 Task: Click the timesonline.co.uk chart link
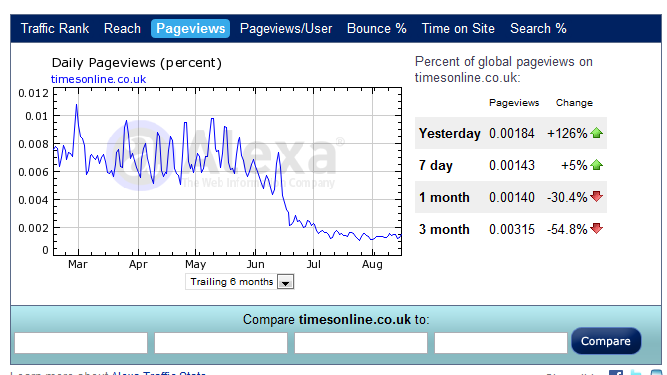[x=98, y=79]
